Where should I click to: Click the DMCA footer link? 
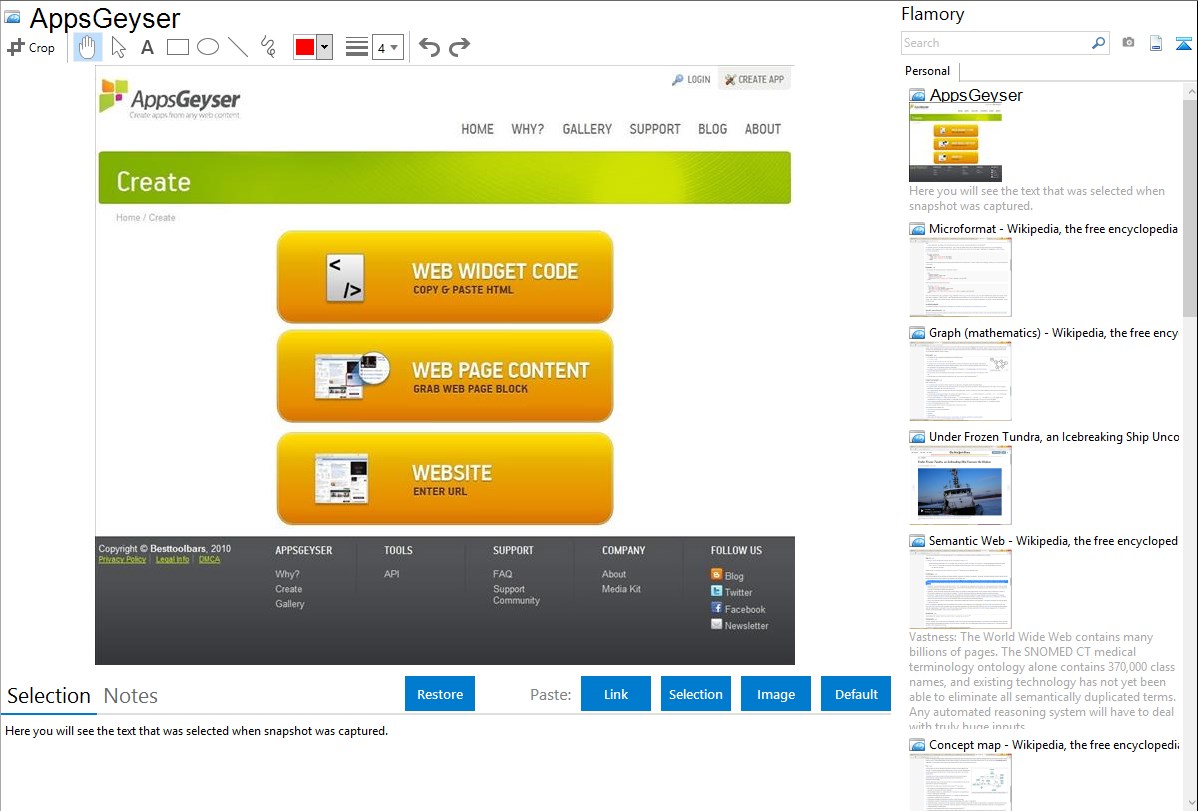pos(209,560)
